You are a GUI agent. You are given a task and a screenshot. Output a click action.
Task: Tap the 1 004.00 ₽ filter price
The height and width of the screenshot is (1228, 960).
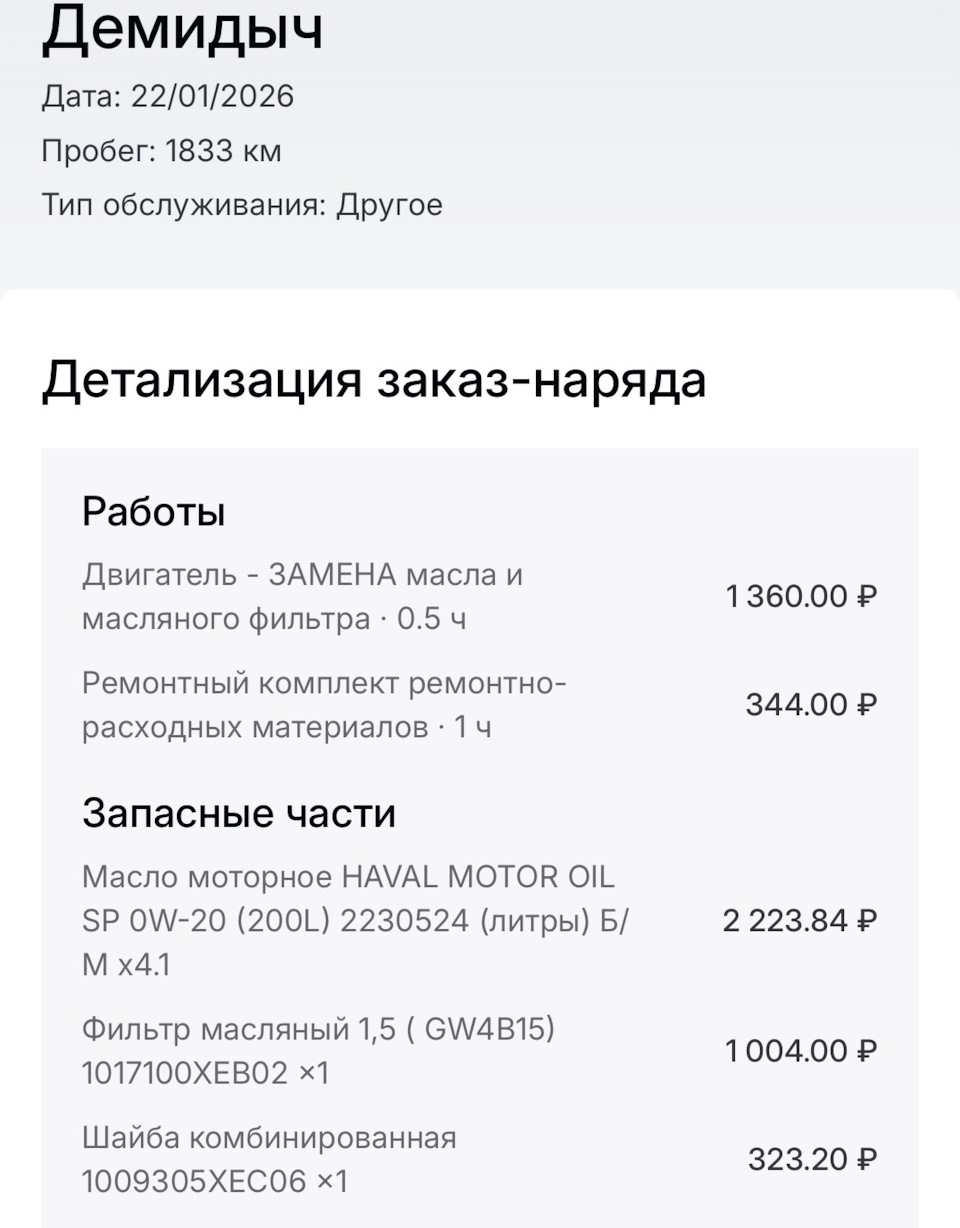pos(801,1051)
